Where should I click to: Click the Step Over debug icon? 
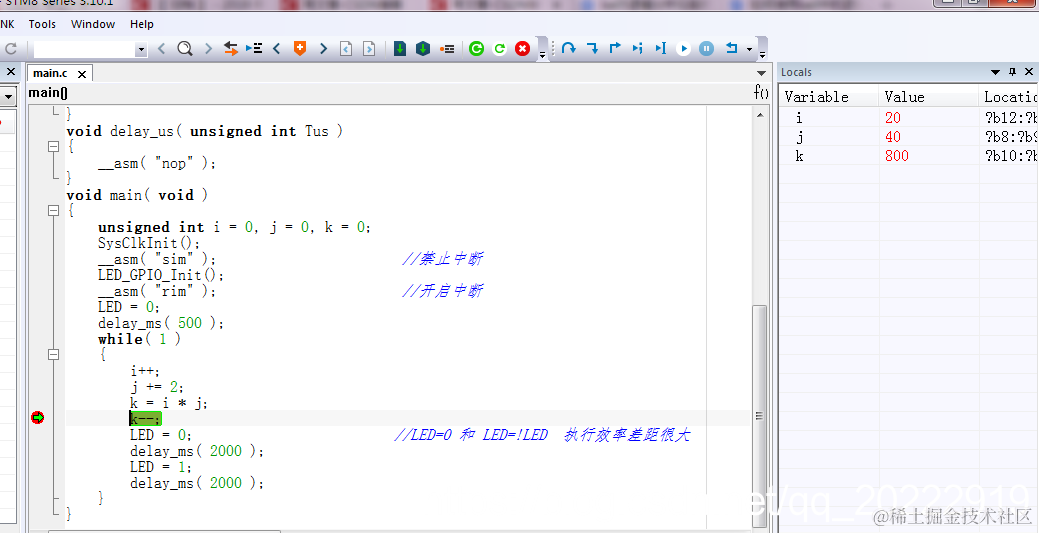coord(569,48)
